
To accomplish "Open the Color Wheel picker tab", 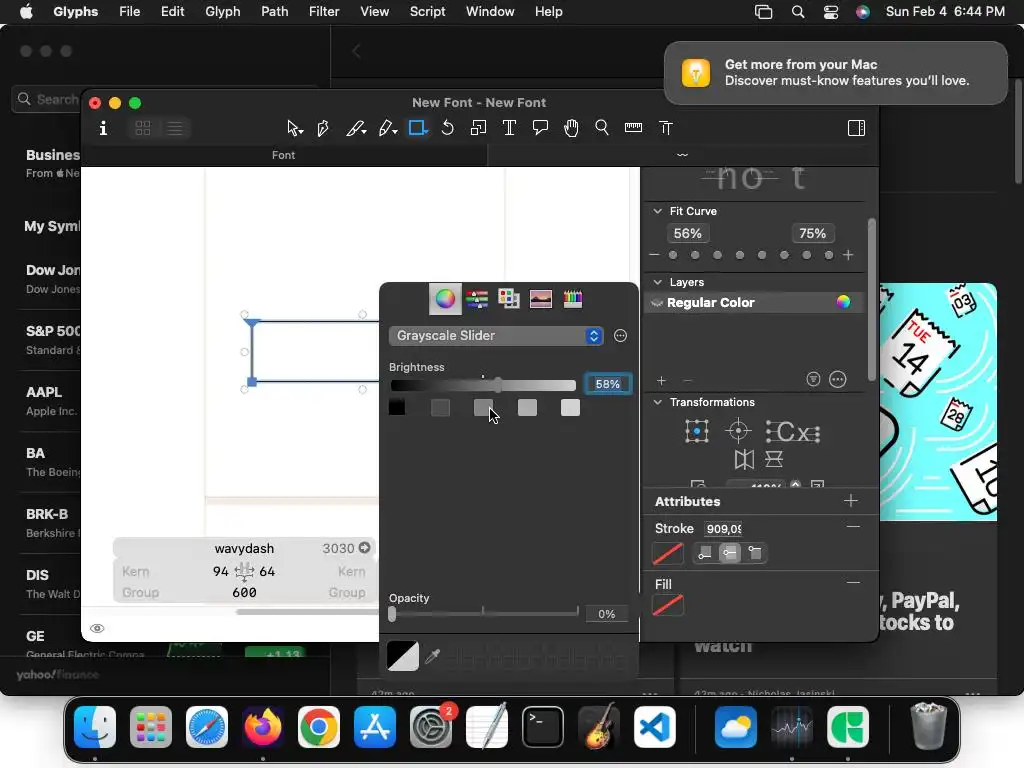I will coord(445,299).
